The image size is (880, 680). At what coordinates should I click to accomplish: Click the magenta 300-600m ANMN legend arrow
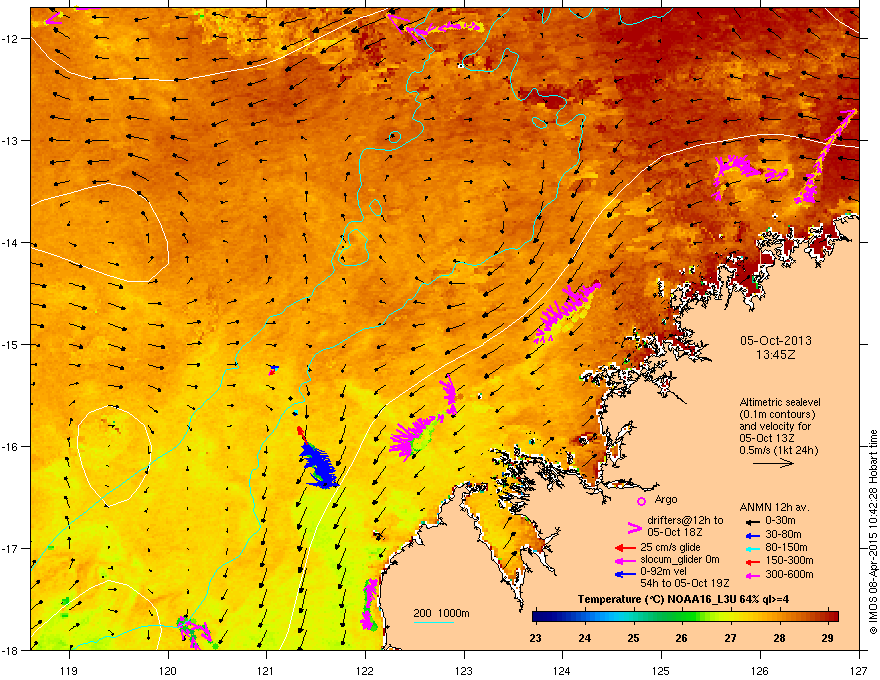[751, 575]
